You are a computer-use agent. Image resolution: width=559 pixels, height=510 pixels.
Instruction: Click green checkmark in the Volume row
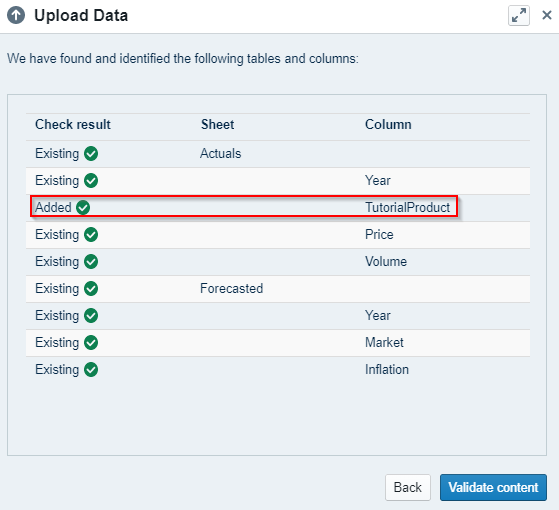[x=91, y=262]
